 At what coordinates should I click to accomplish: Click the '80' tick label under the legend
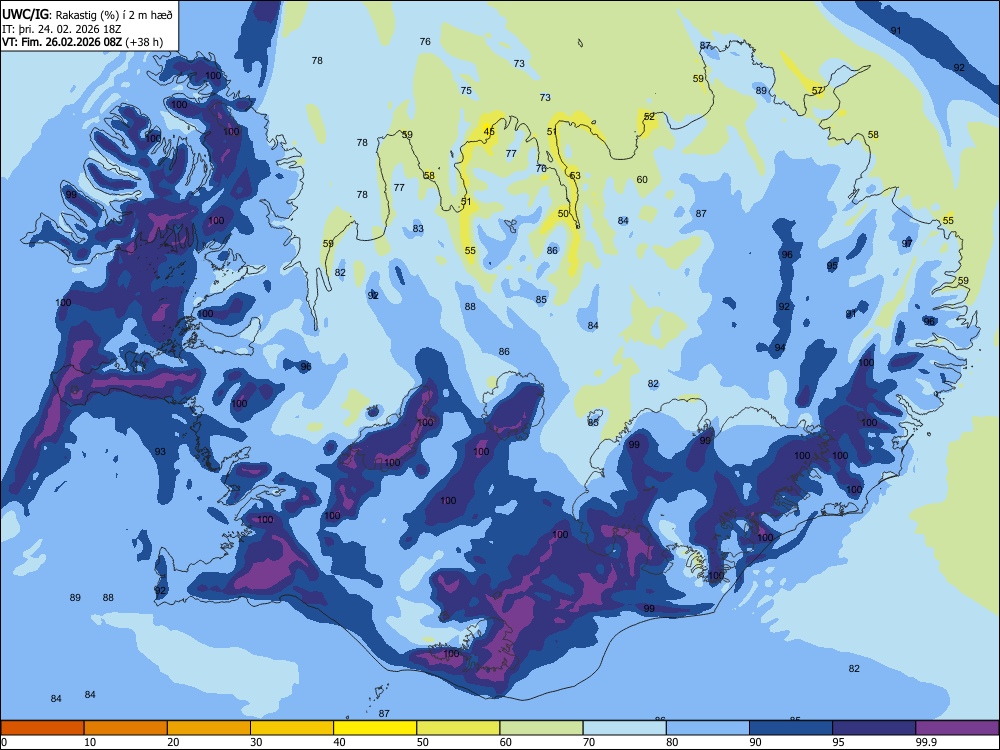coord(672,742)
